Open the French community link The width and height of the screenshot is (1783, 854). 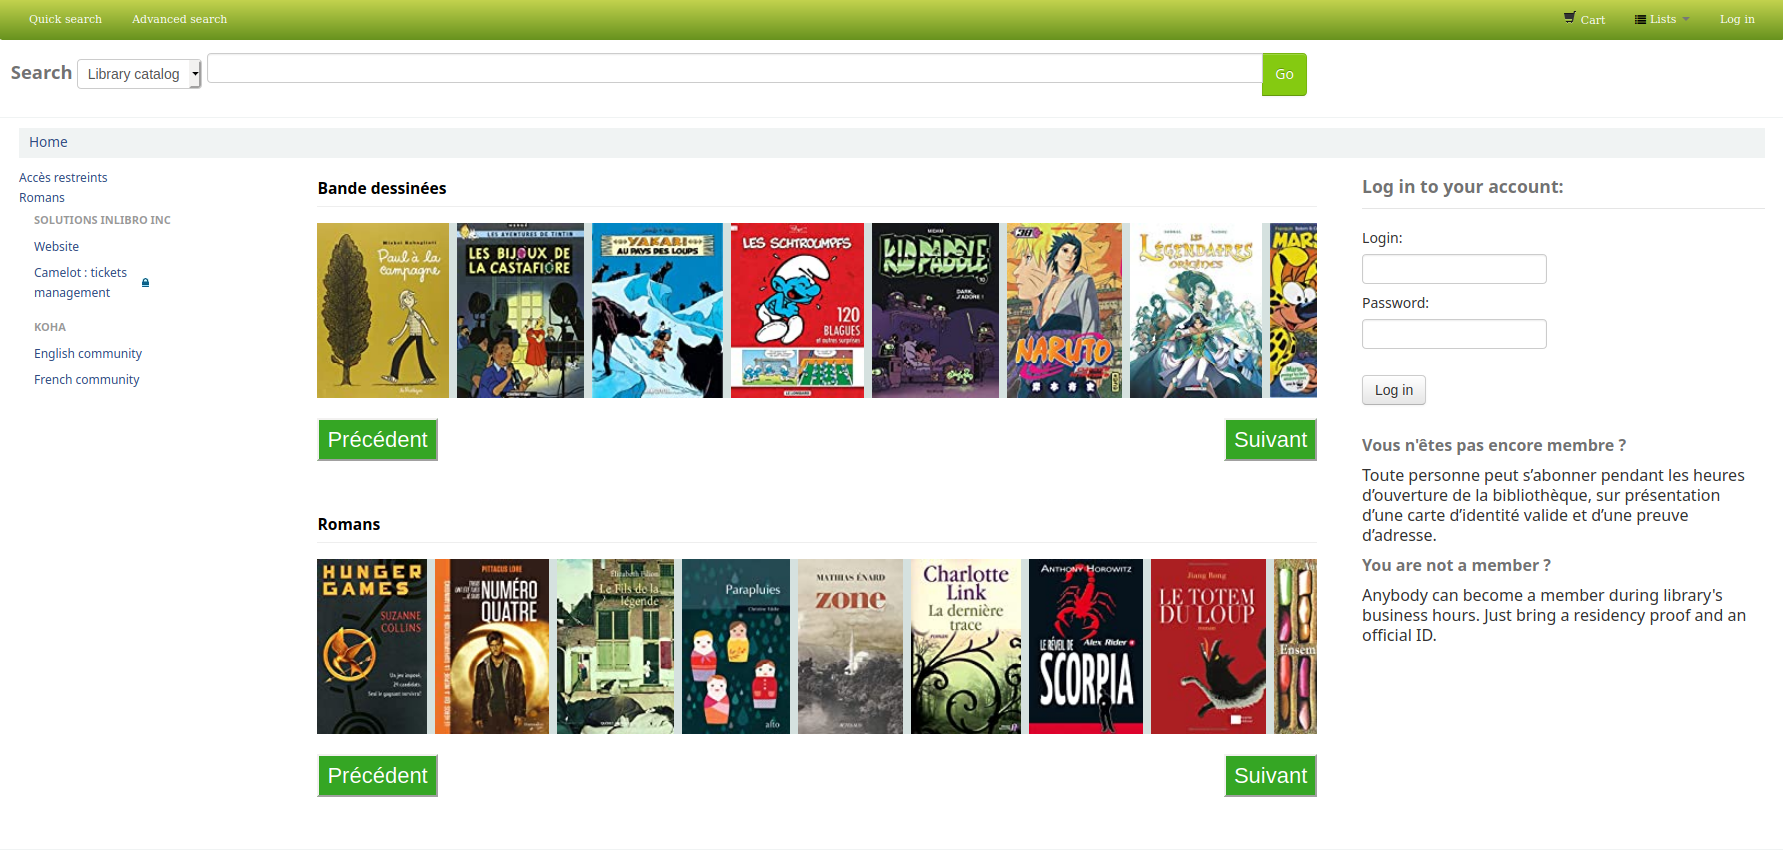pos(87,380)
